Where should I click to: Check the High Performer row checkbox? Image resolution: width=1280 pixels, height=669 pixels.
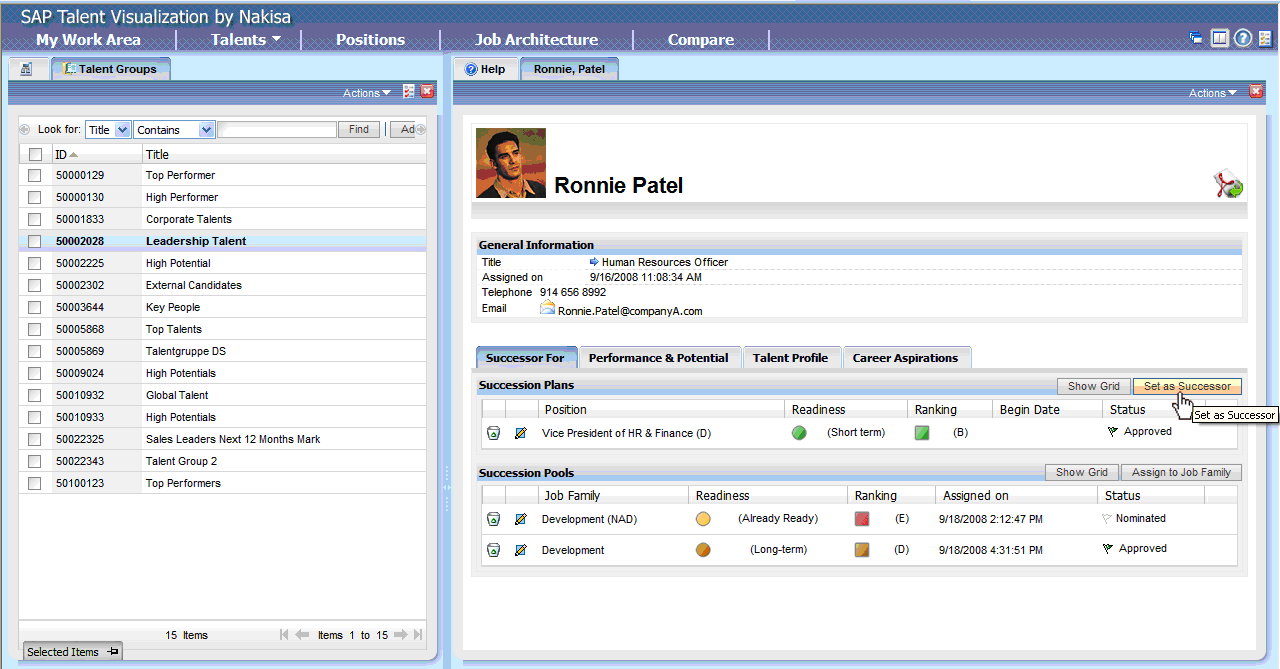point(35,198)
